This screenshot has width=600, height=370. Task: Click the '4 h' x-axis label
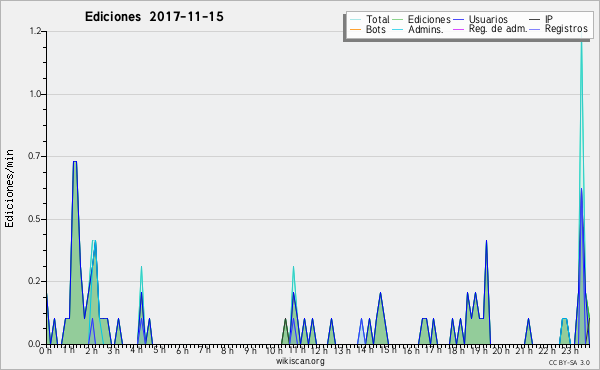tap(136, 350)
